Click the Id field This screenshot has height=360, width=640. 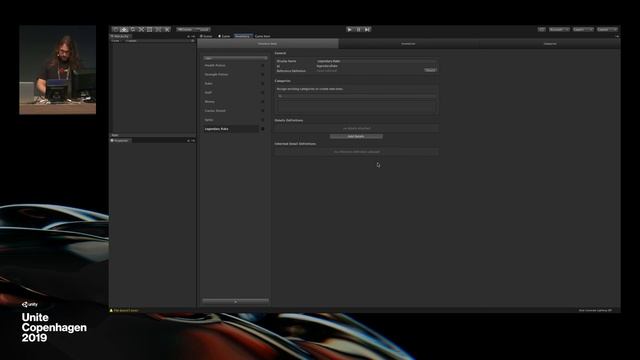376,66
